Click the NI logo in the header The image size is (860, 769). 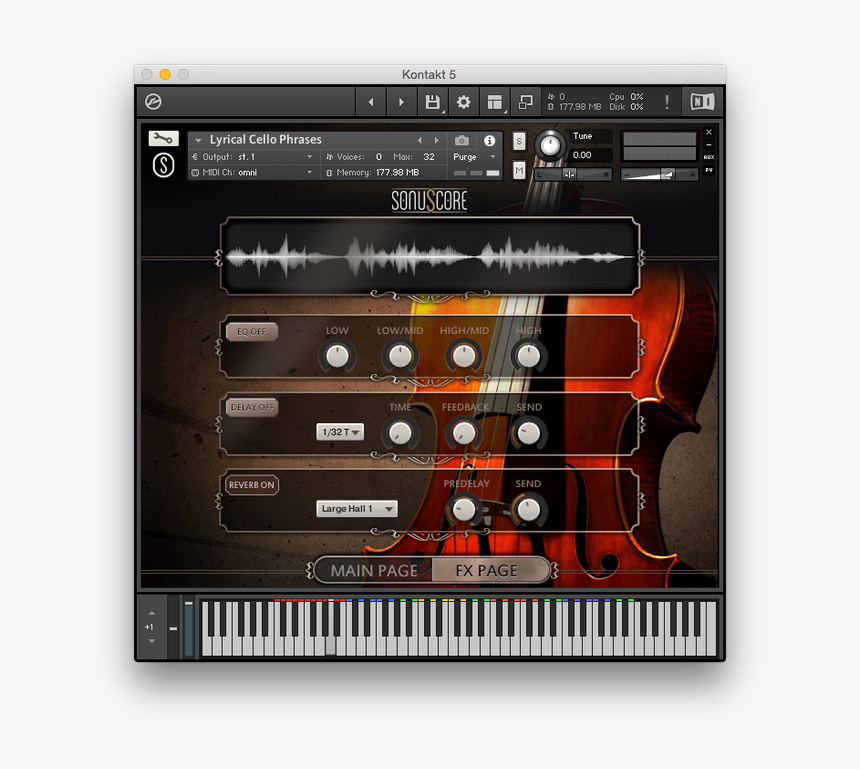(702, 102)
